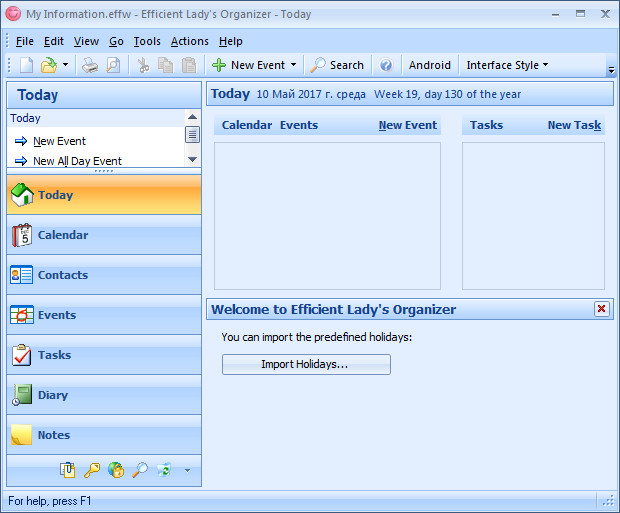Viewport: 620px width, 513px height.
Task: Click New Event link in Today panel
Action: (59, 141)
